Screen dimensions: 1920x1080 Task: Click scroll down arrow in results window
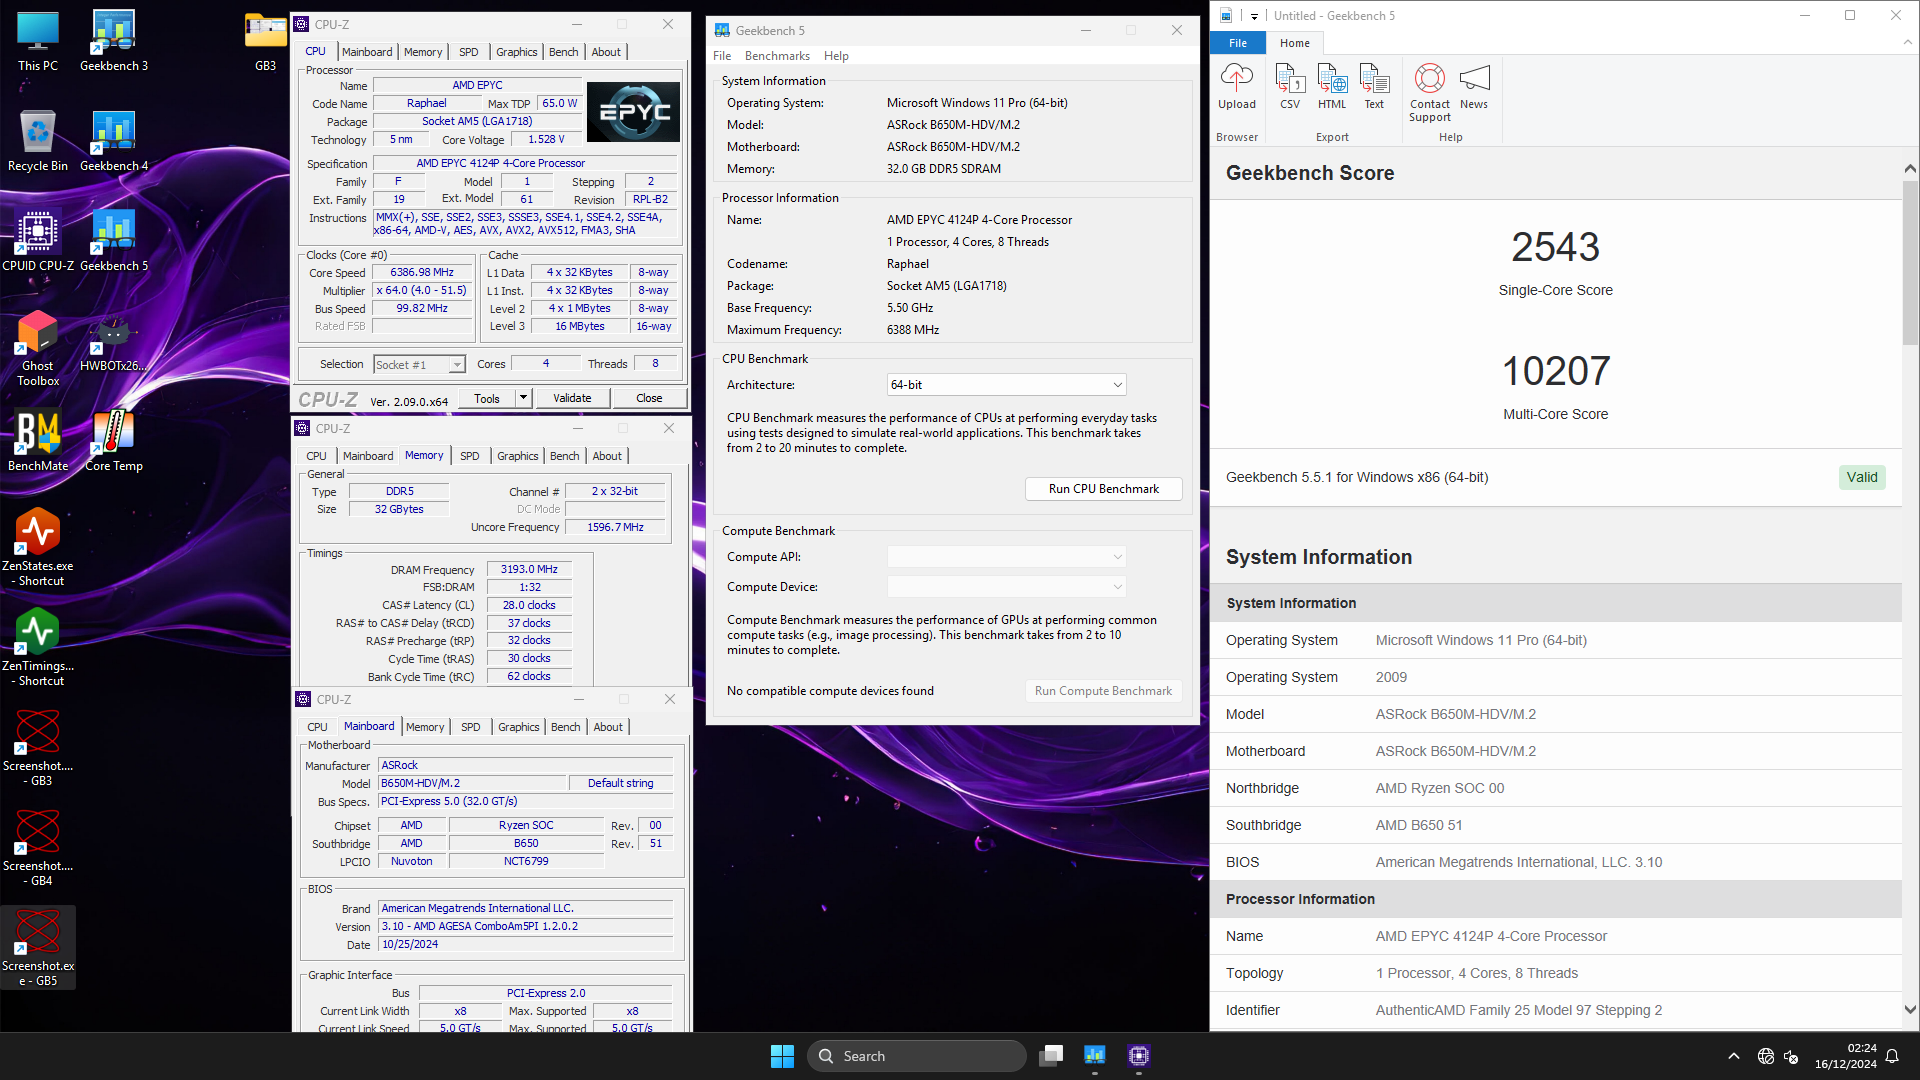coord(1910,1010)
